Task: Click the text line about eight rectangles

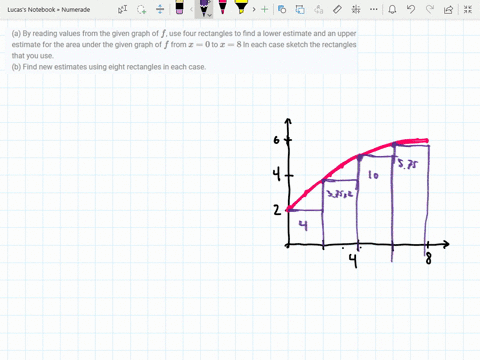Action: 109,67
